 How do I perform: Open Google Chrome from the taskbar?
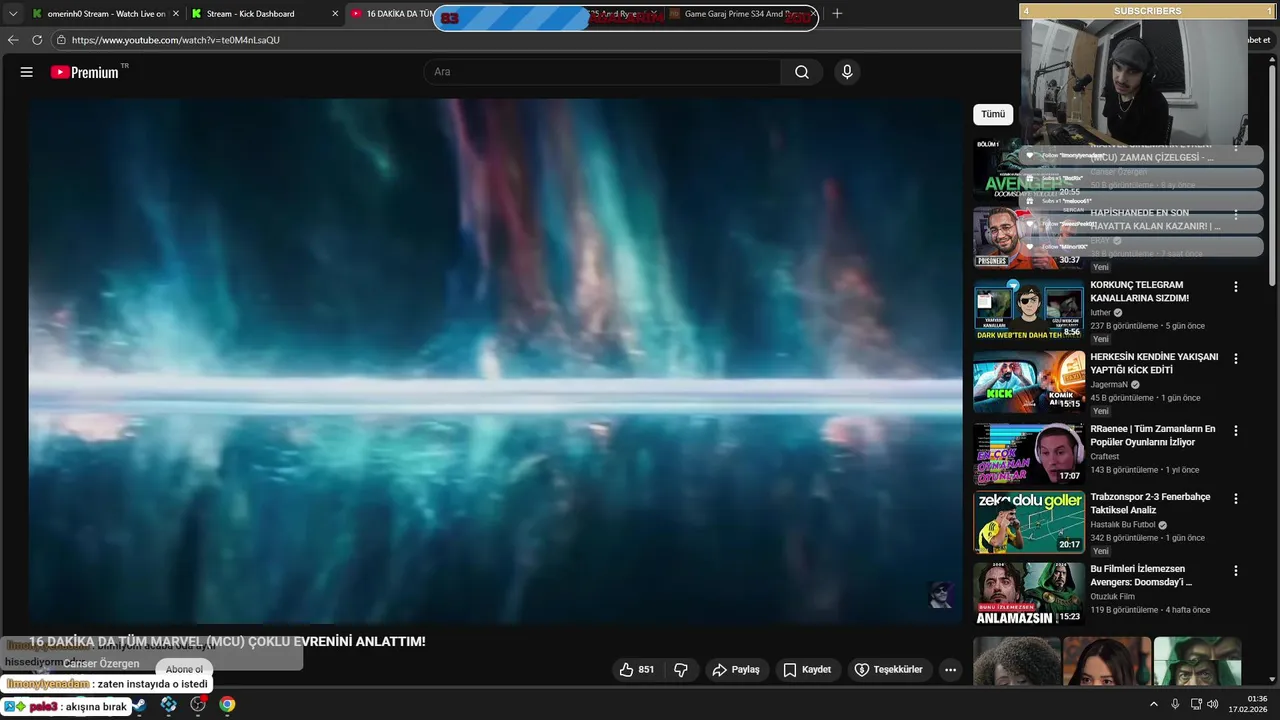click(228, 705)
